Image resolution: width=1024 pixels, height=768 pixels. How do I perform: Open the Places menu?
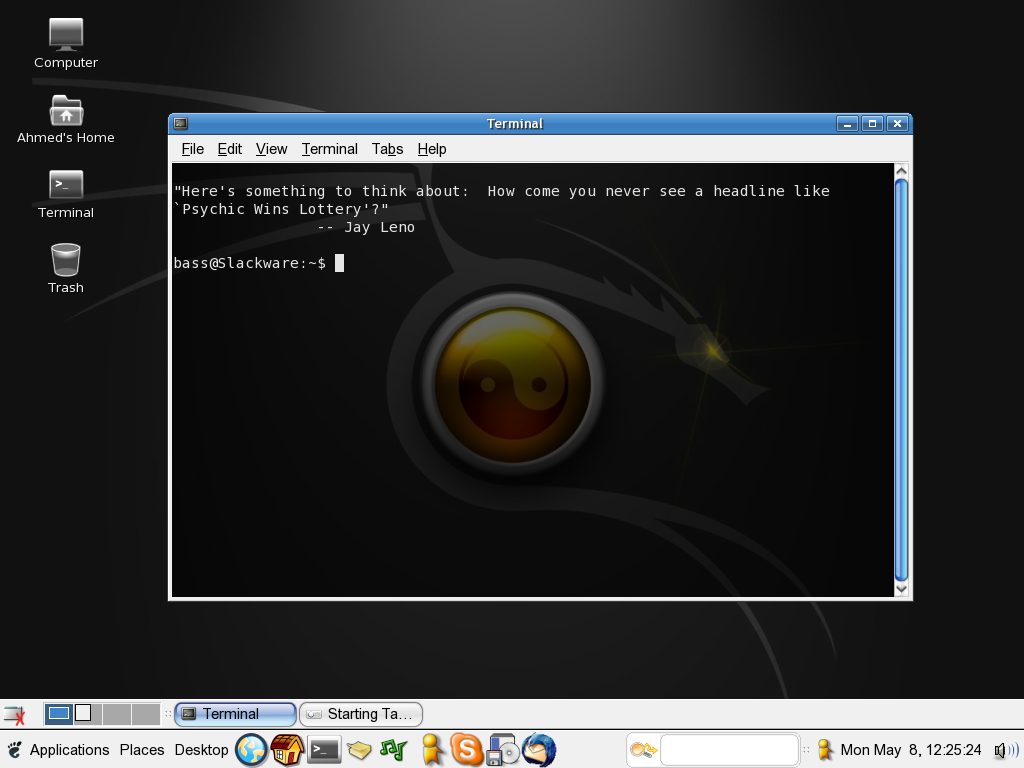141,749
